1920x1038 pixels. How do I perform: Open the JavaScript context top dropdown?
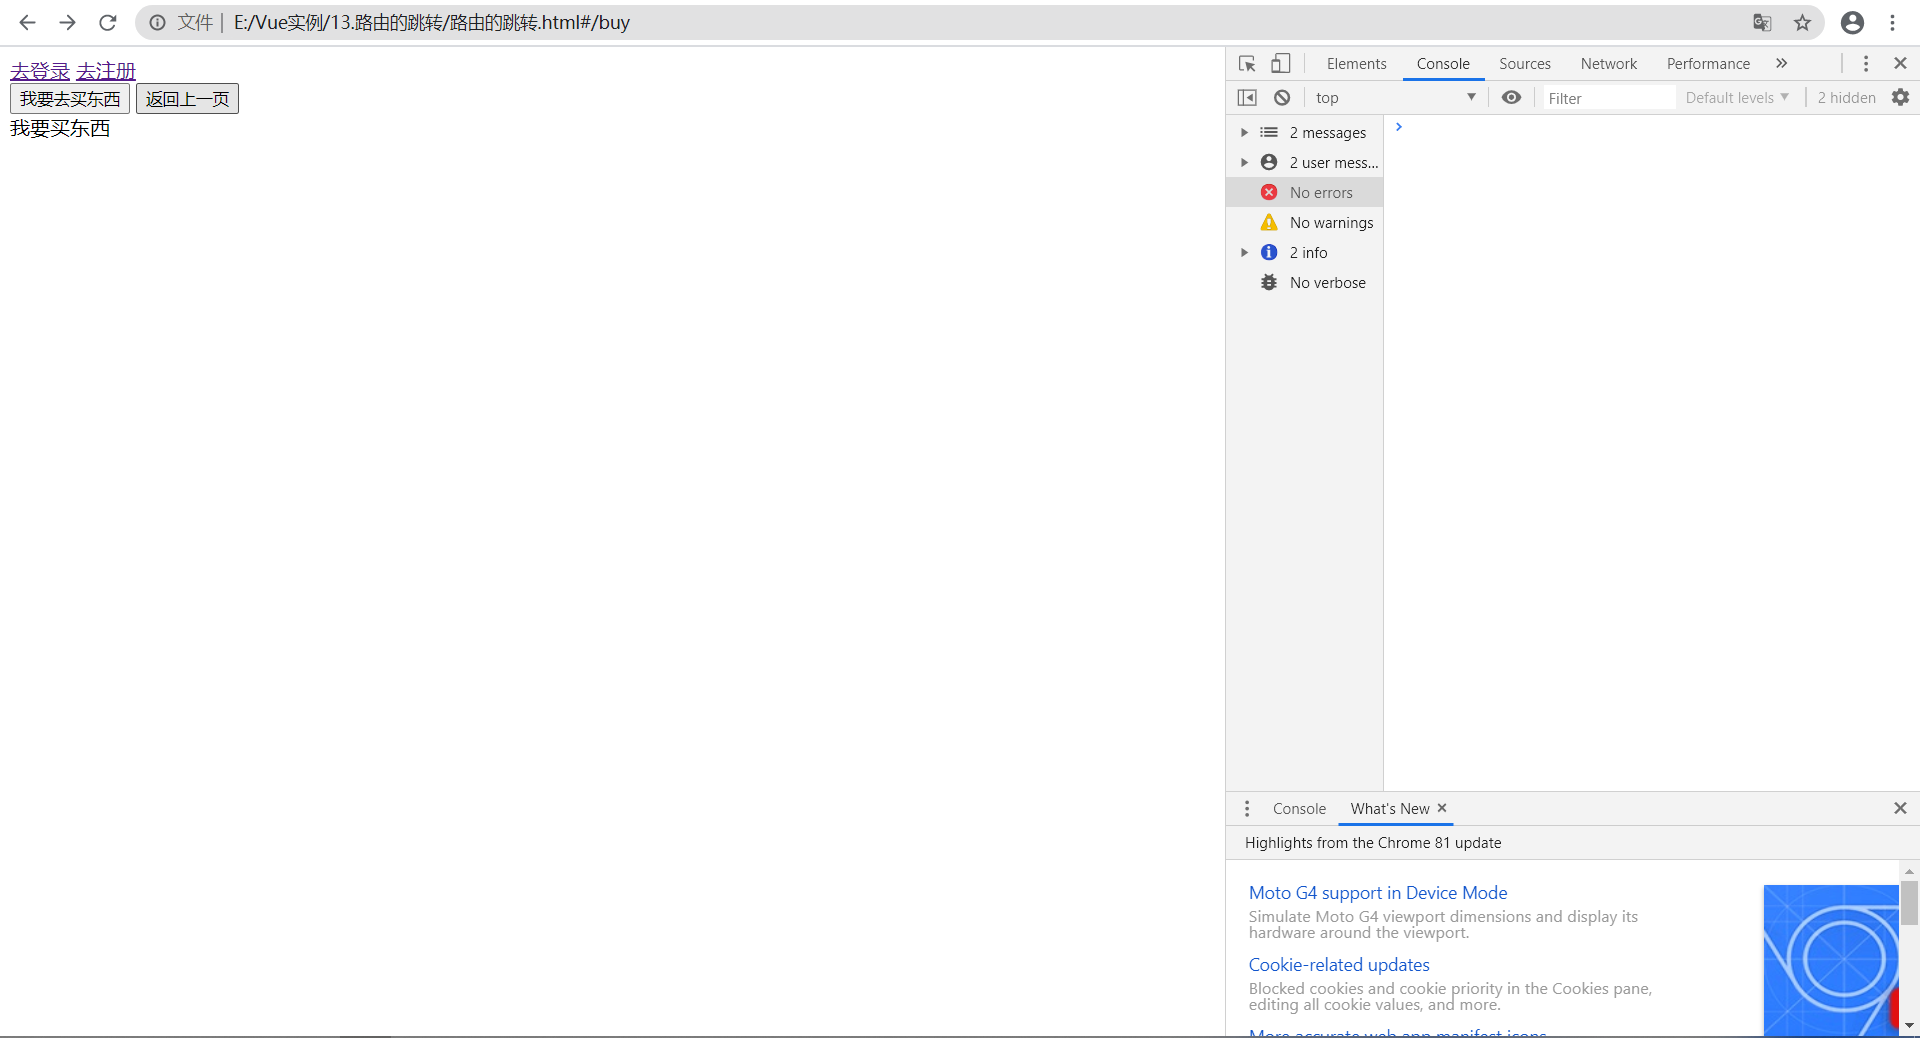click(1395, 97)
